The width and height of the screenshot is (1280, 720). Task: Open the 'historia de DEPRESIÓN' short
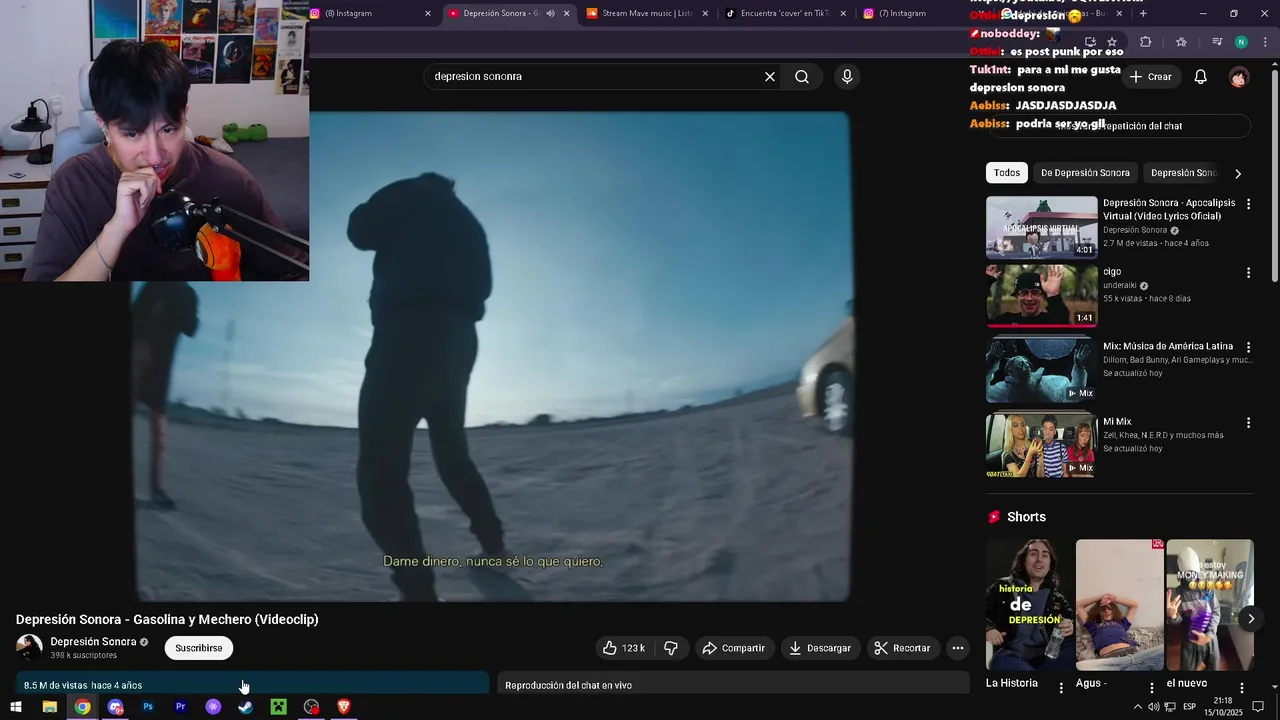(1030, 605)
